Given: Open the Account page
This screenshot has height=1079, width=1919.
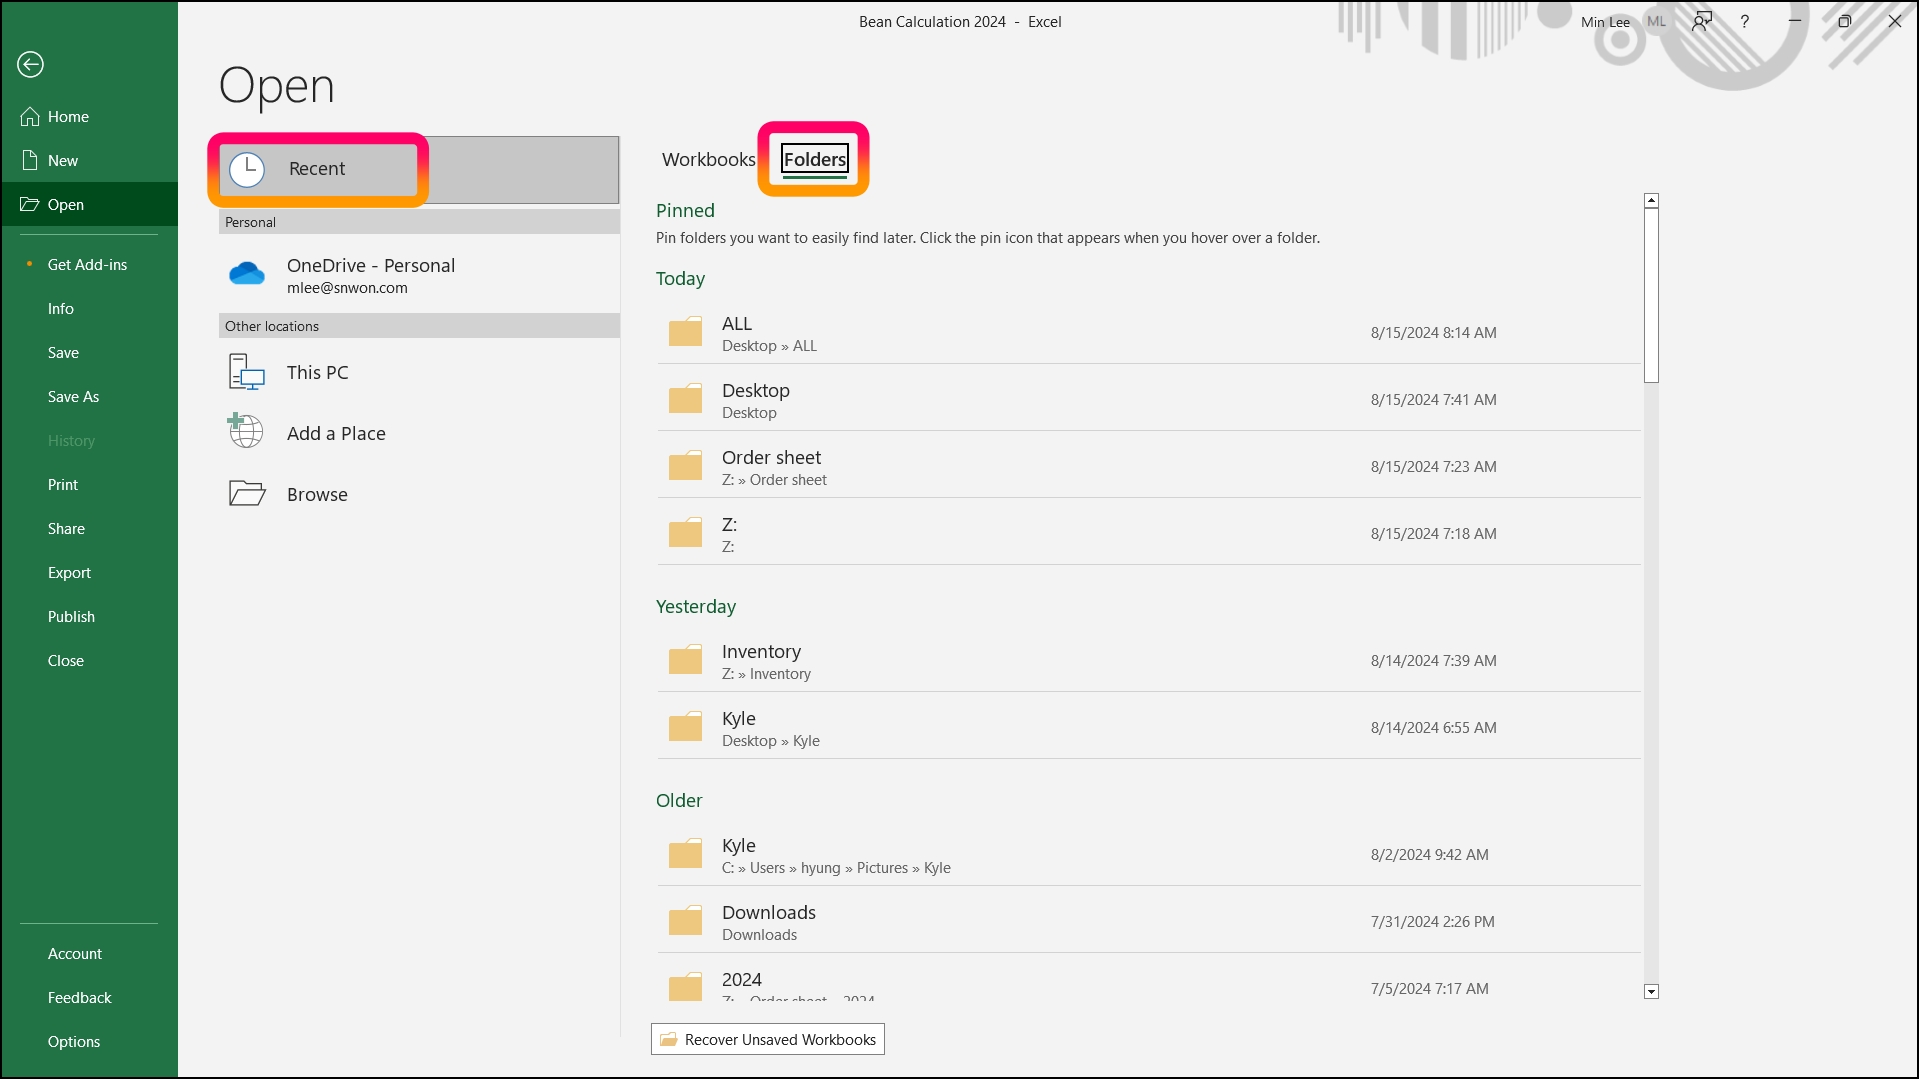Looking at the screenshot, I should tap(90, 954).
